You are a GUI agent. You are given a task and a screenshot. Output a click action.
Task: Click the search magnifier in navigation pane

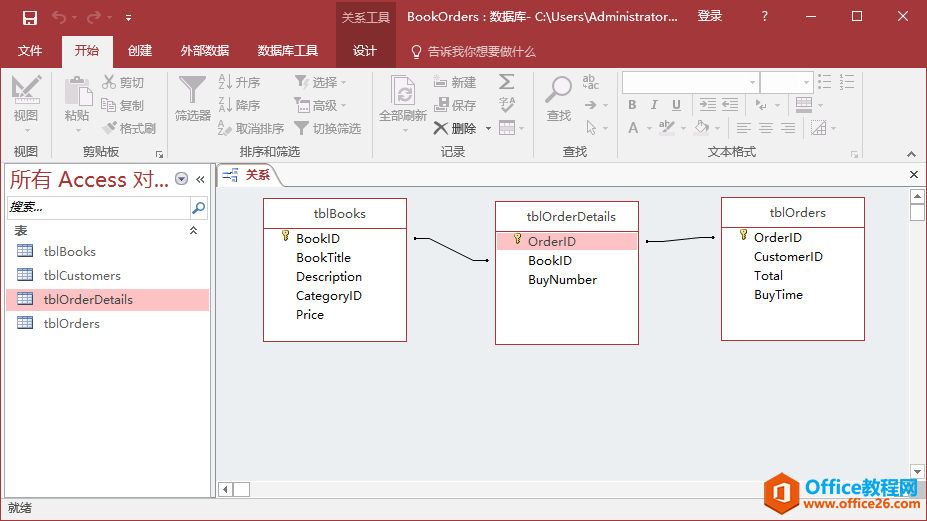(x=198, y=207)
